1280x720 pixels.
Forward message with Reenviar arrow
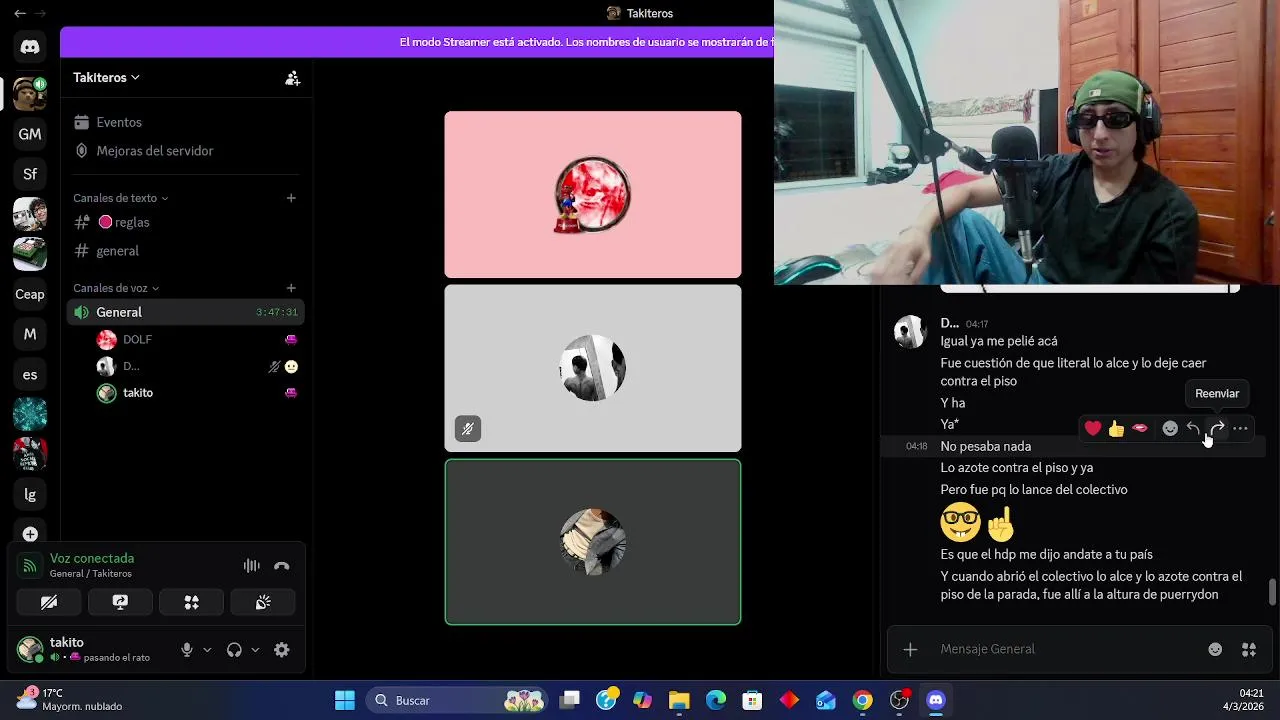pos(1217,429)
